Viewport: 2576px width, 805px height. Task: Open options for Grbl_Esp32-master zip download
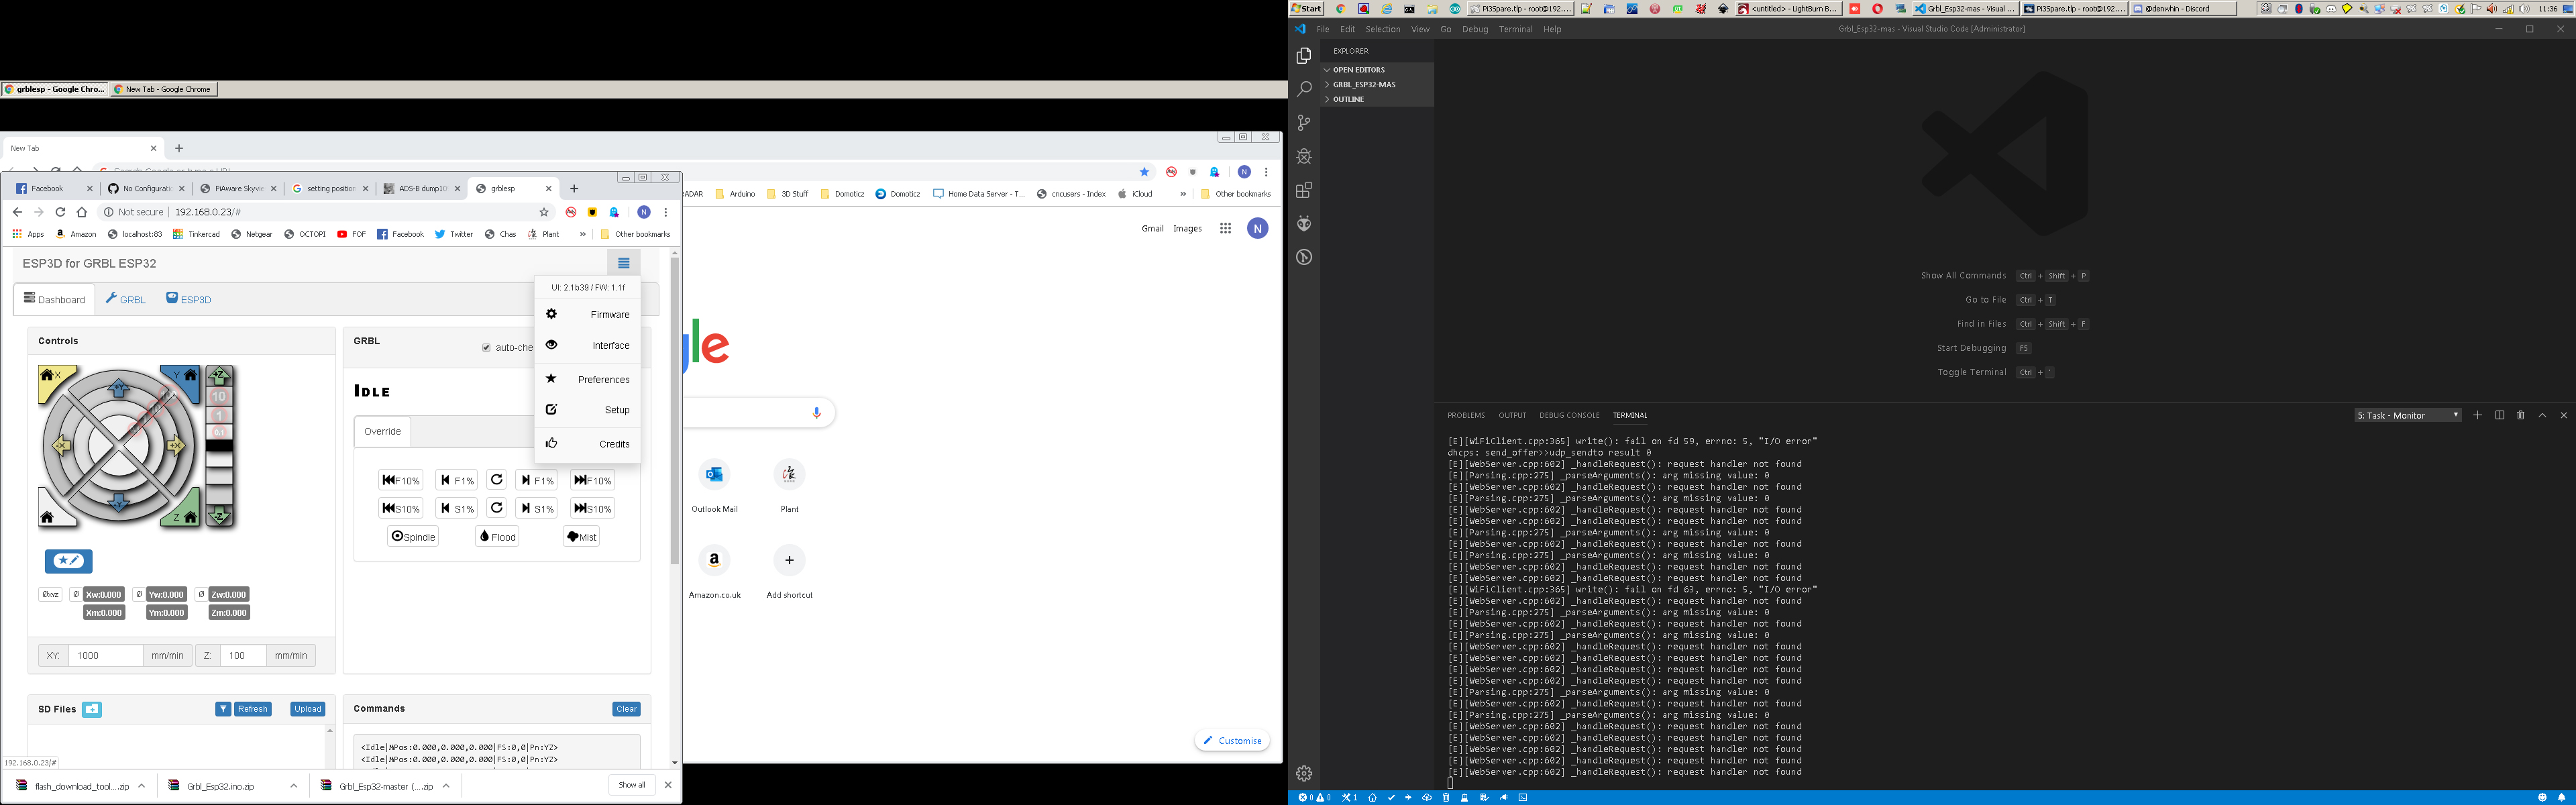[x=446, y=786]
